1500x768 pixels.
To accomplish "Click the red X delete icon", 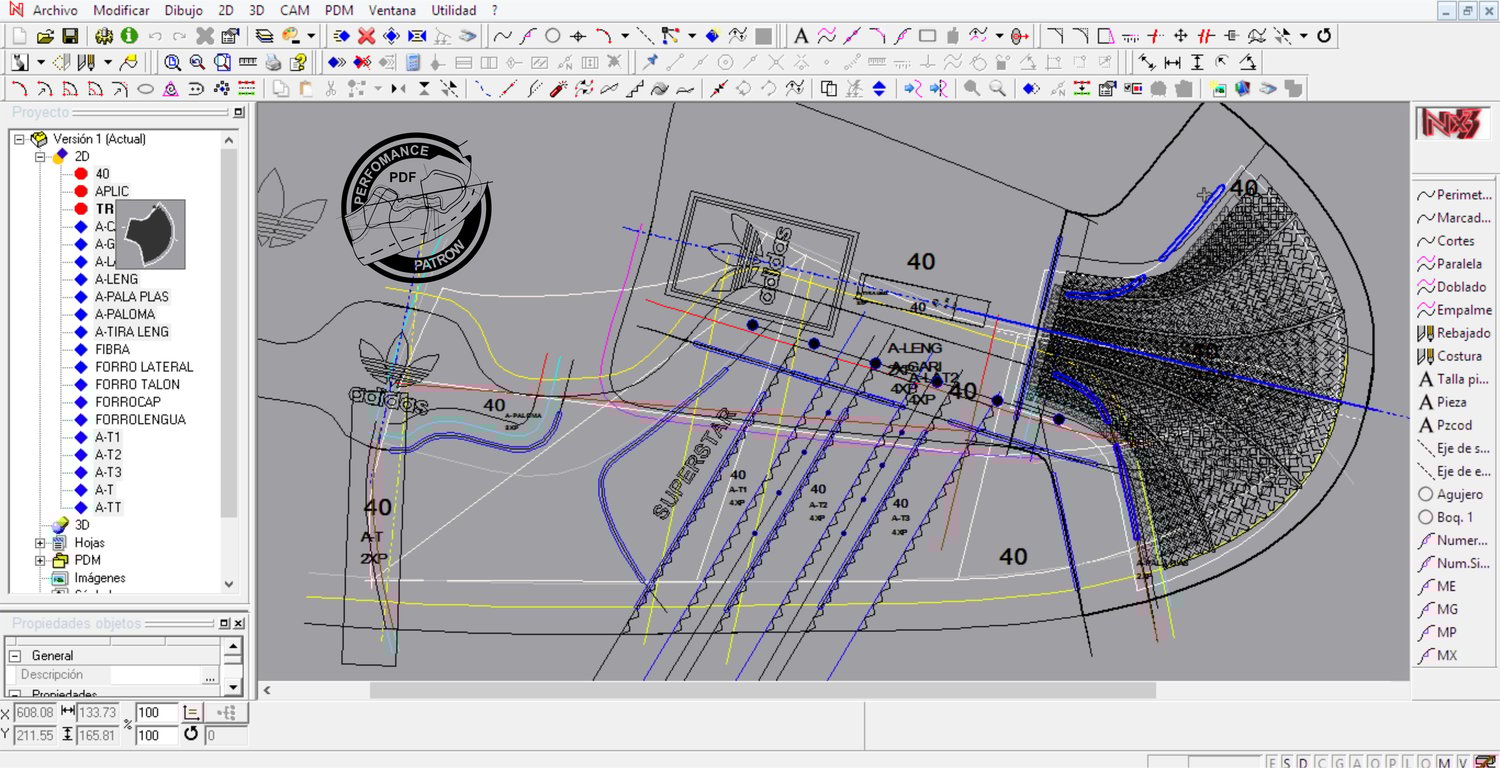I will (x=367, y=36).
